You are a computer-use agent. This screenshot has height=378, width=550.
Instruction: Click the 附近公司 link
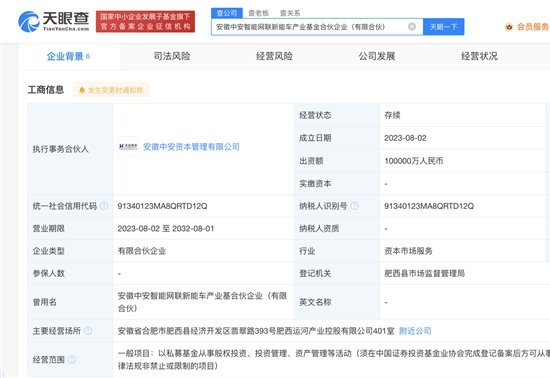coord(415,331)
